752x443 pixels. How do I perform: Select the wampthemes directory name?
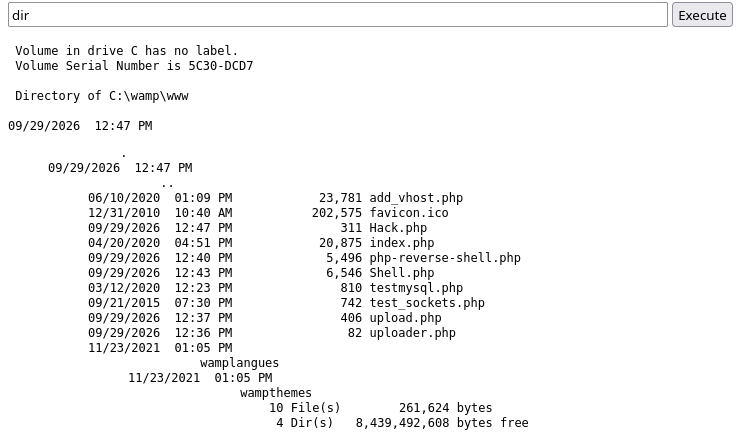(x=276, y=393)
